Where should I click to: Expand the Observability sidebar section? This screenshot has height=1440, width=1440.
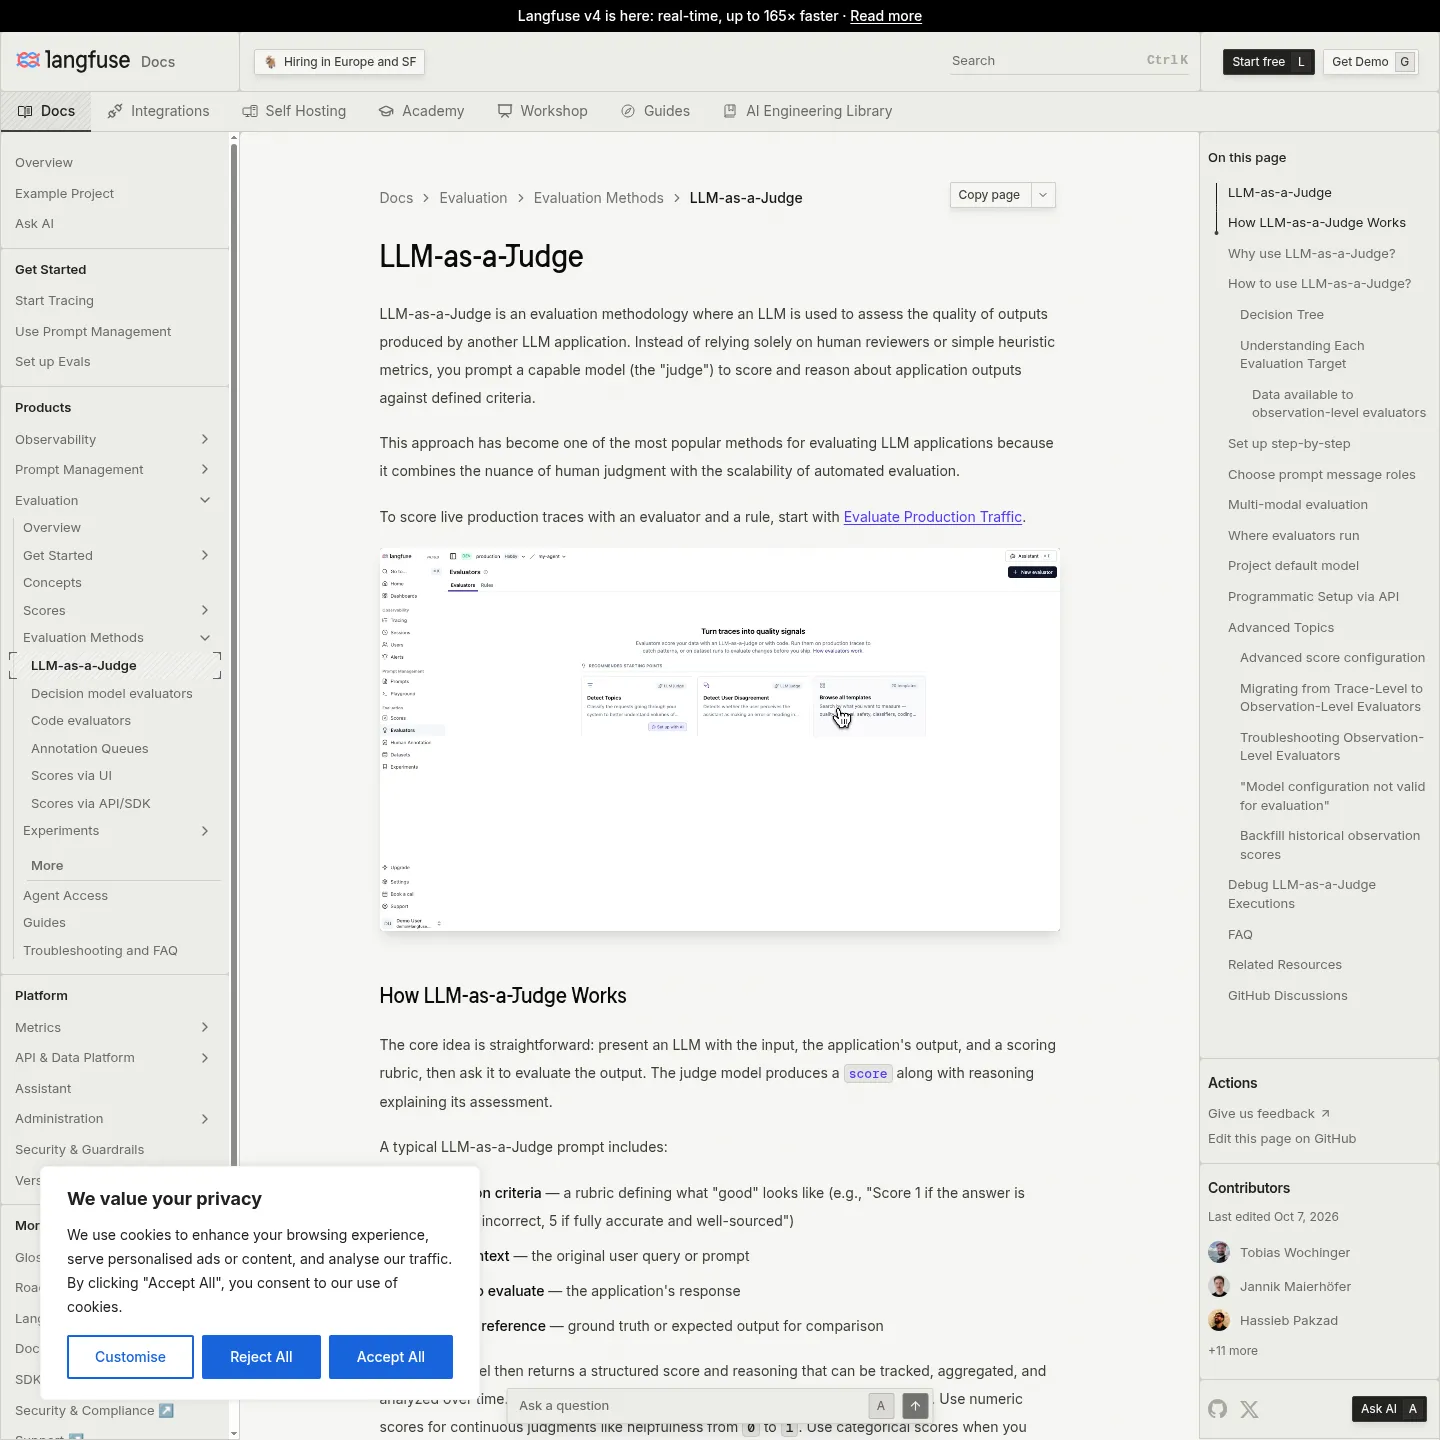click(205, 439)
